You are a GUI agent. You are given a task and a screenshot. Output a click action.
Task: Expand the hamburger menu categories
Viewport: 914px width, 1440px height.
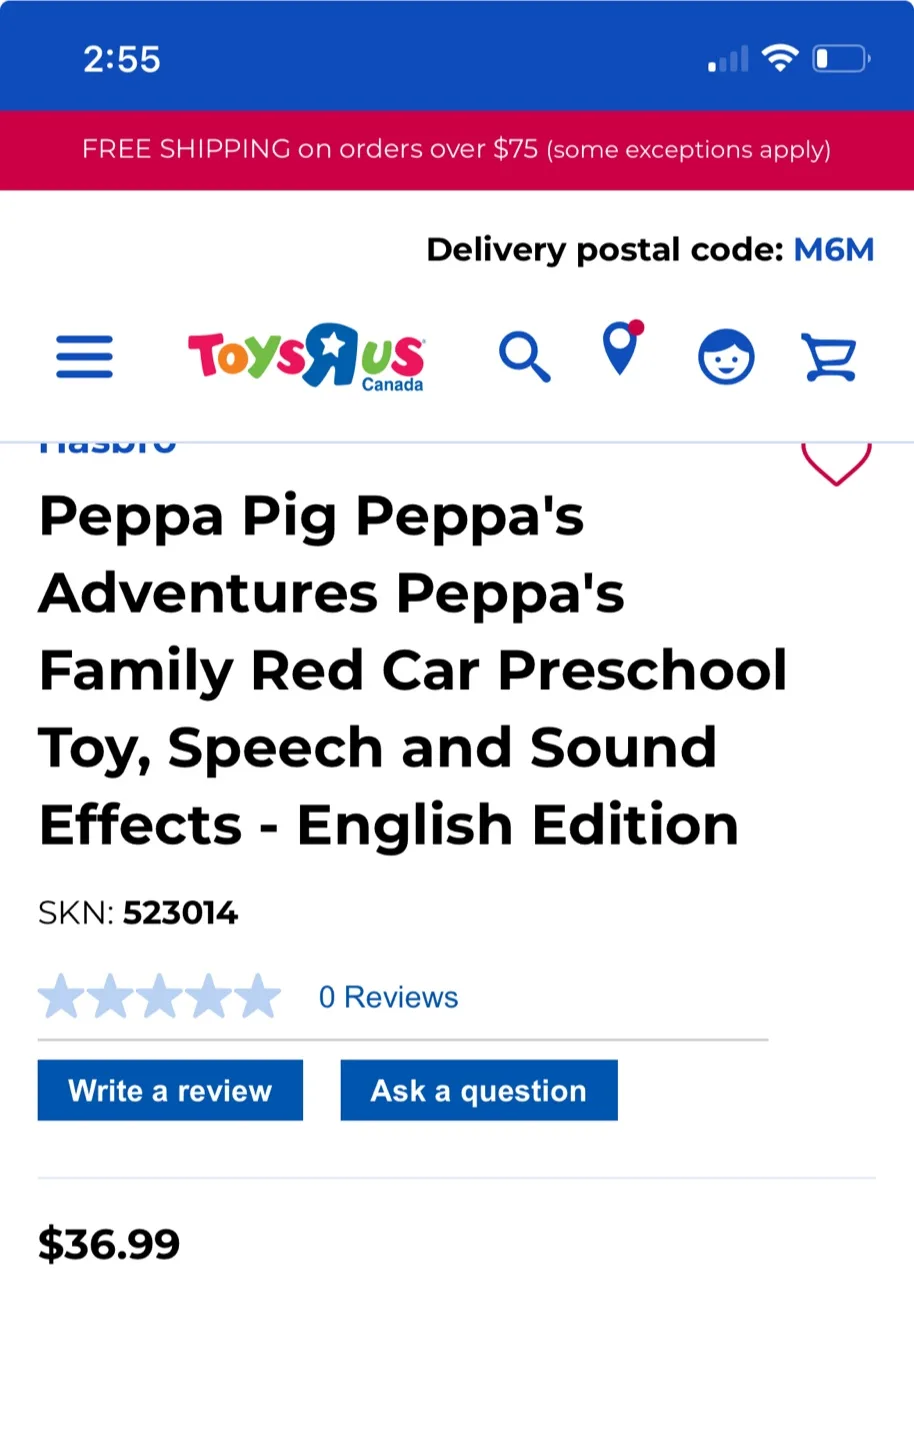click(x=84, y=356)
